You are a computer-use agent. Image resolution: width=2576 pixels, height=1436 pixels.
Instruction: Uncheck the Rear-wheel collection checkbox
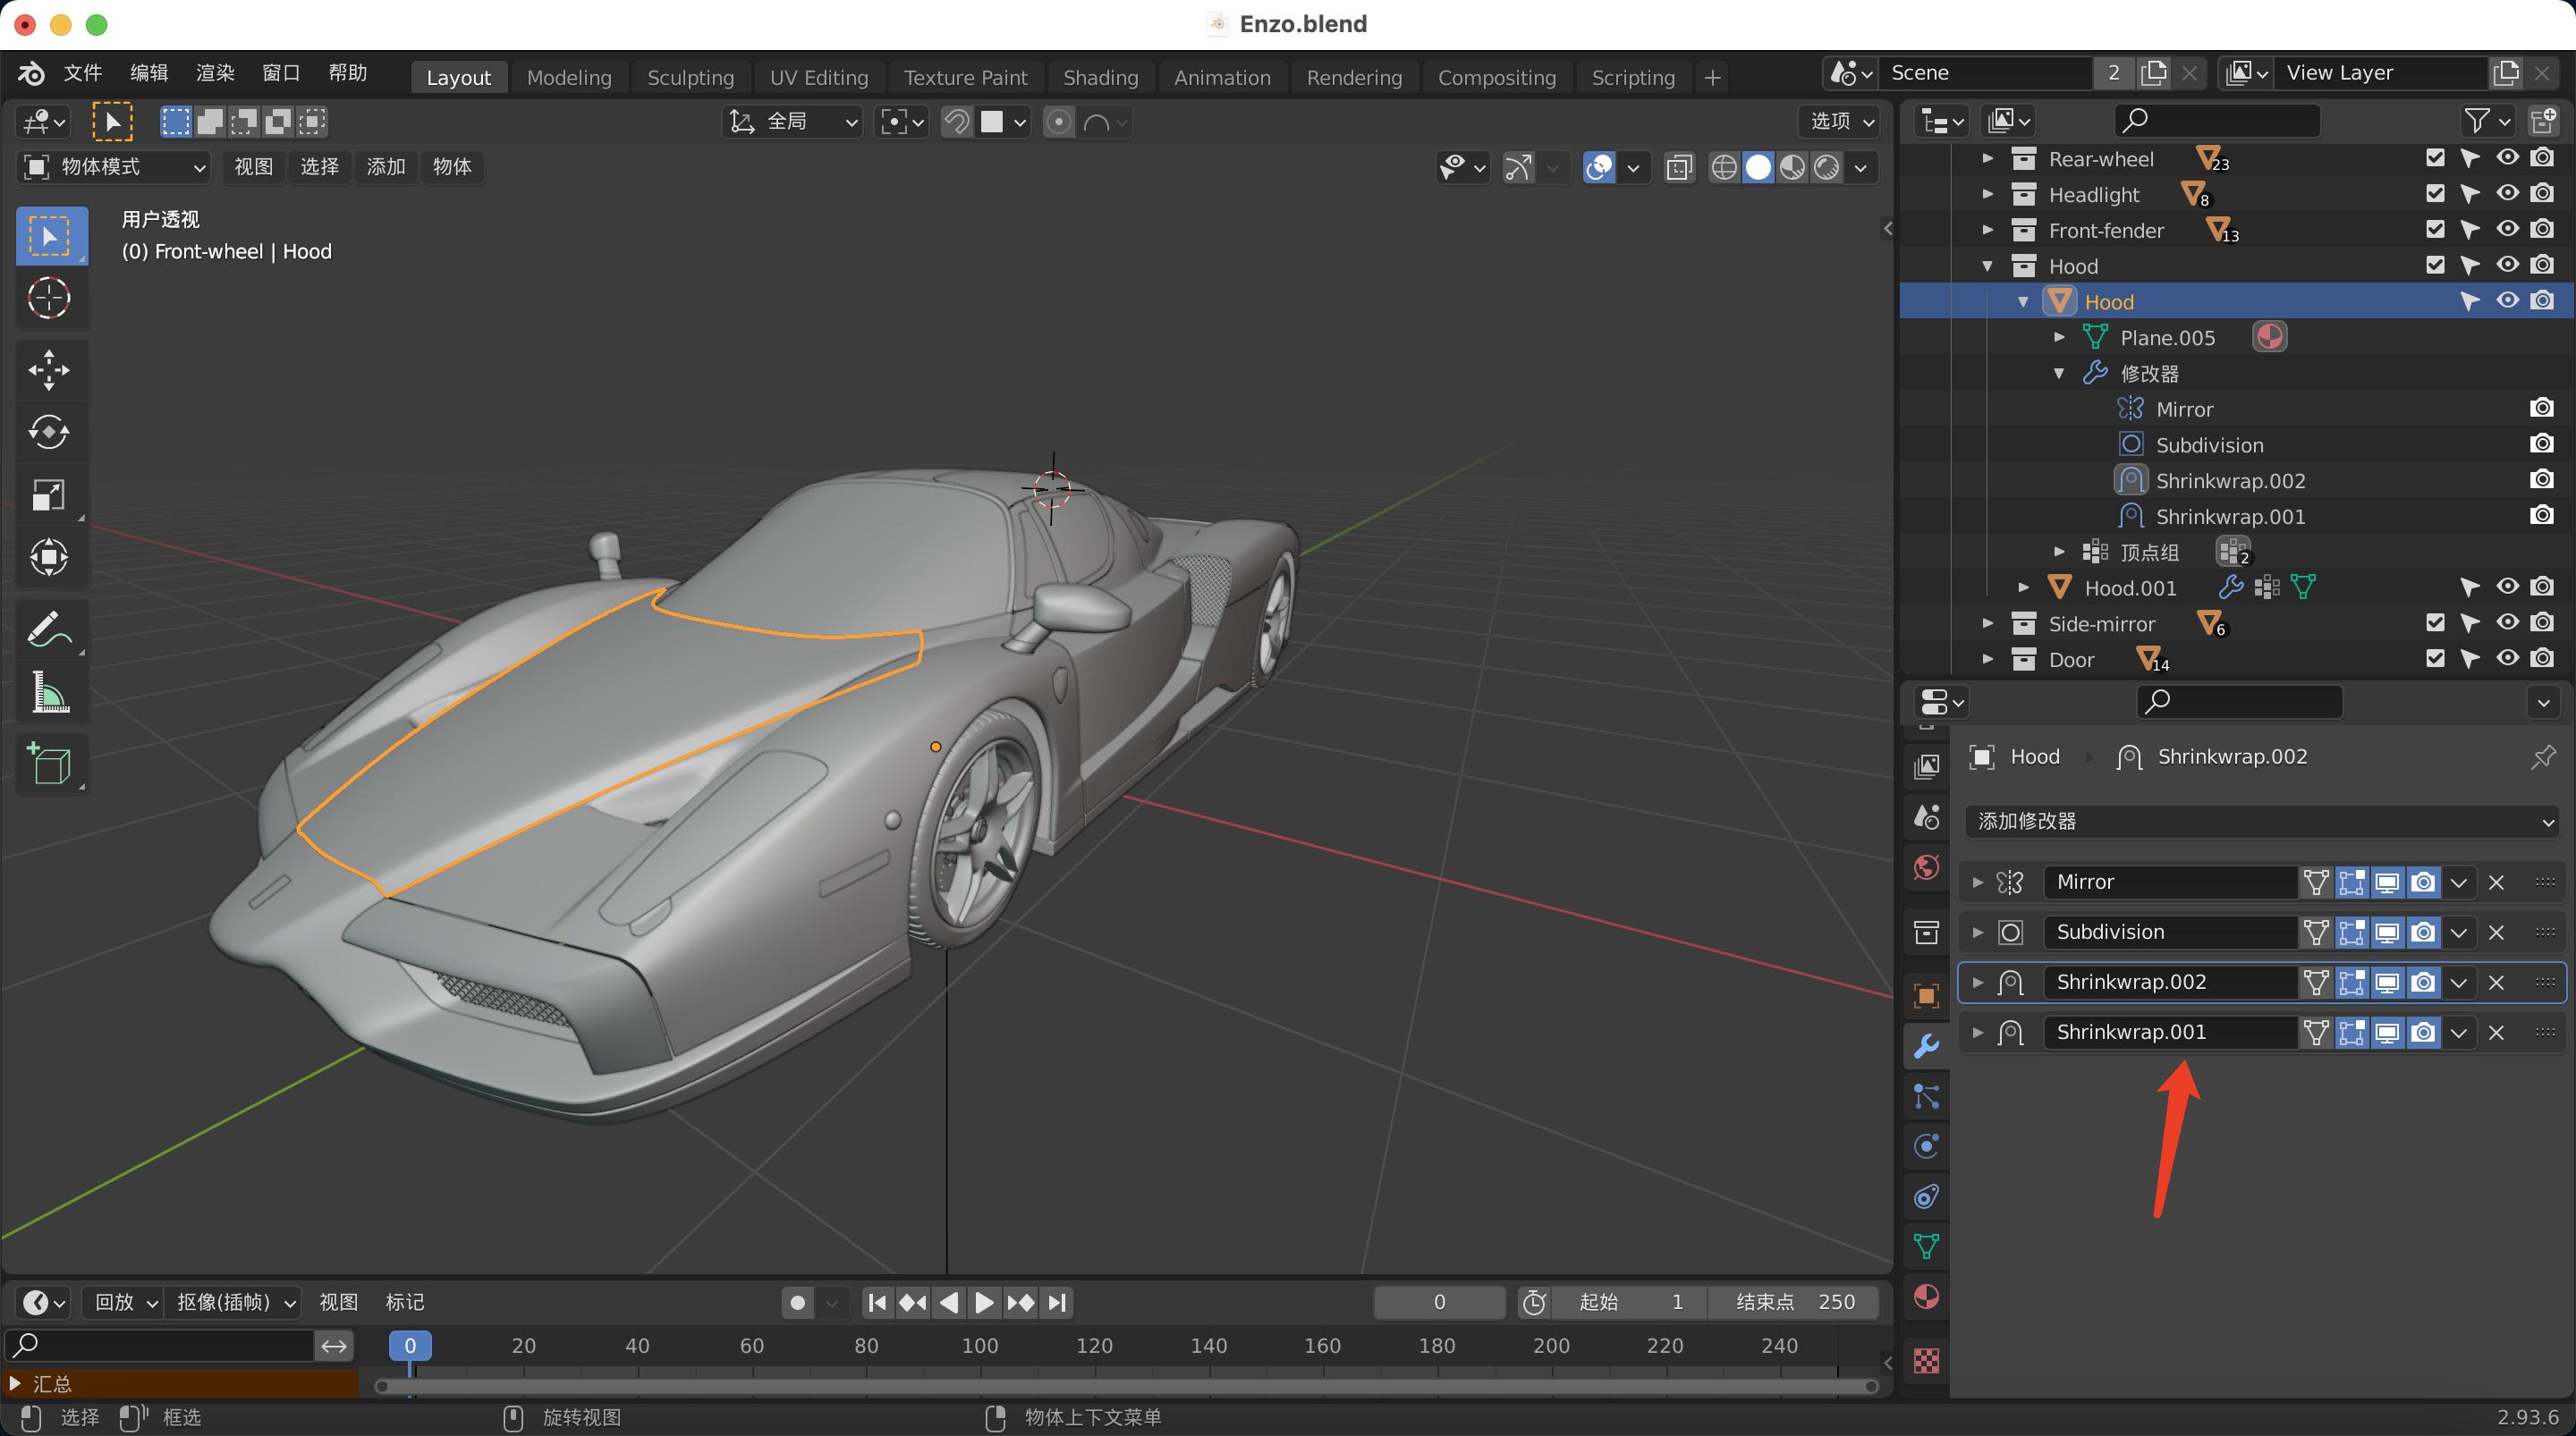click(2435, 158)
